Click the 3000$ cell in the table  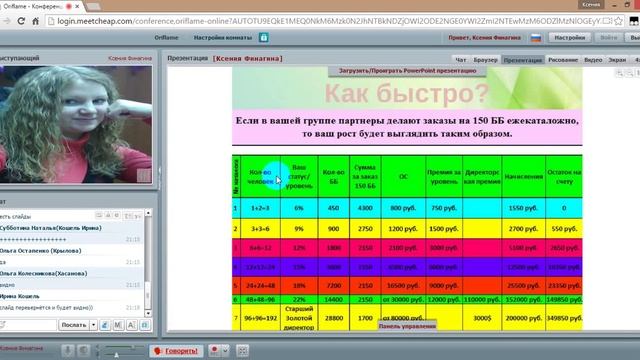482,318
